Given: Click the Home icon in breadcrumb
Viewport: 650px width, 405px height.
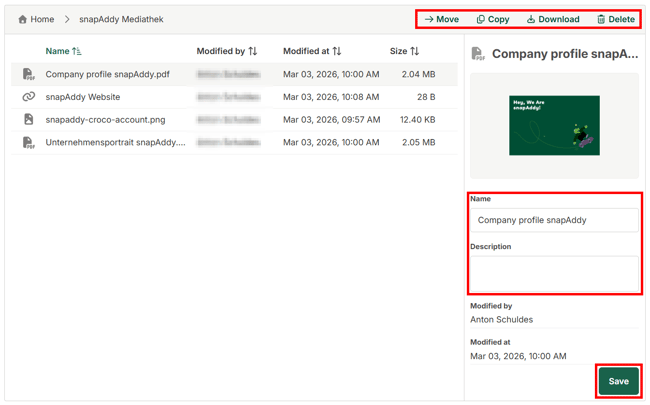Looking at the screenshot, I should (23, 19).
